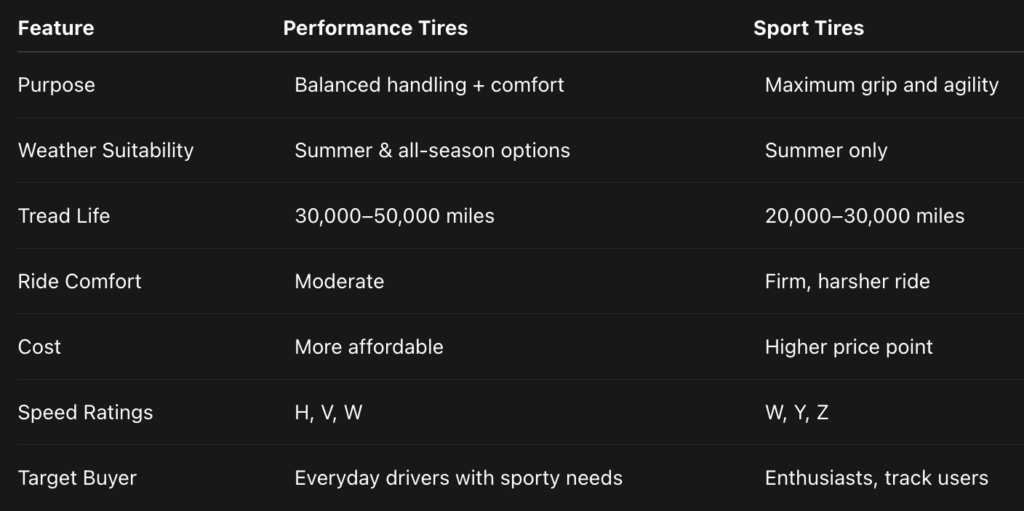Click the 'Balanced handling + comfort' cell
This screenshot has width=1024, height=511.
coord(429,85)
